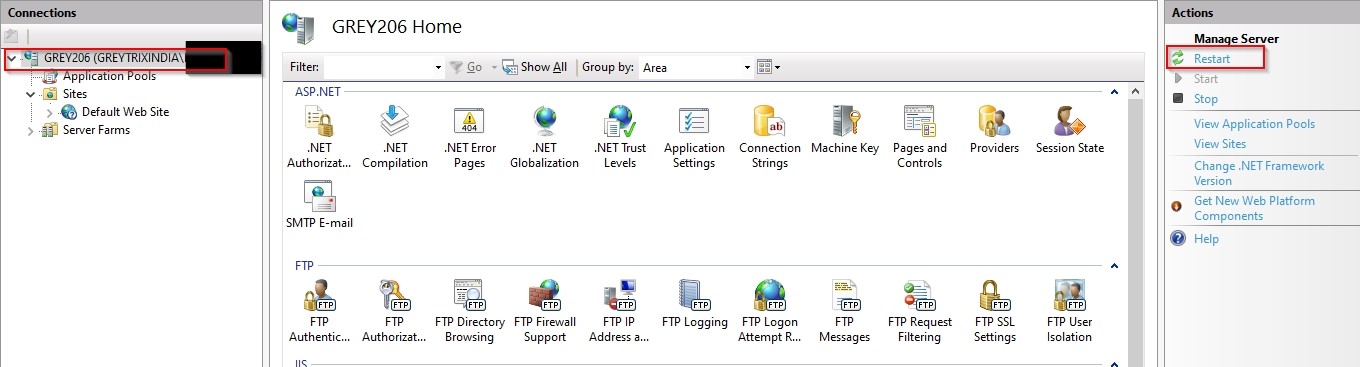Expand the Default Web Site node
The height and width of the screenshot is (367, 1360).
49,112
